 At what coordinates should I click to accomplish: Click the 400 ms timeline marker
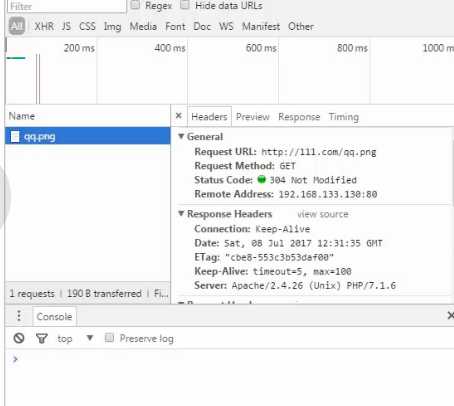pos(170,48)
